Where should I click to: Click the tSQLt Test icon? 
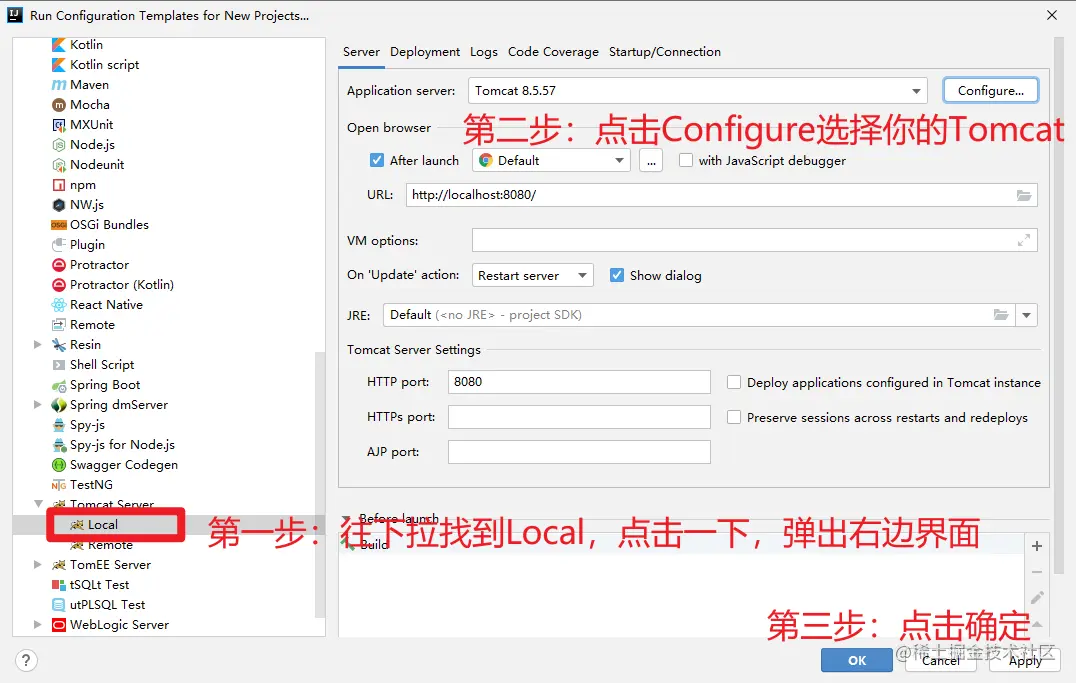pyautogui.click(x=59, y=585)
